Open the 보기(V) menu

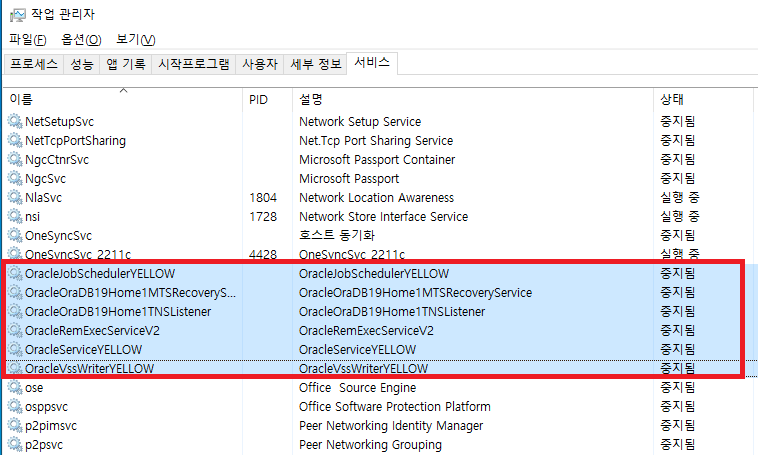point(135,39)
